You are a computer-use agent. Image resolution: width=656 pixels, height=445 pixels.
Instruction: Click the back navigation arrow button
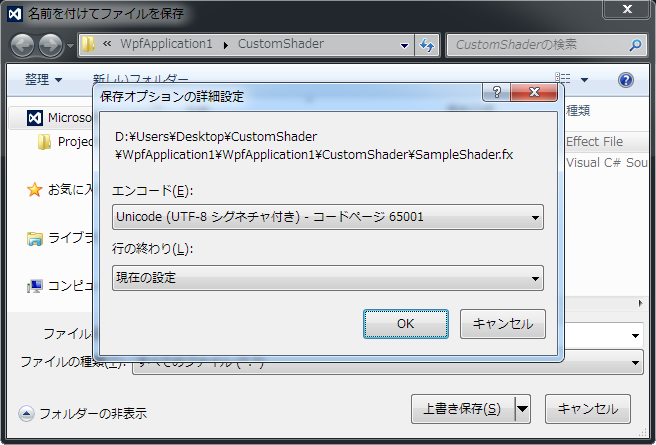23,45
